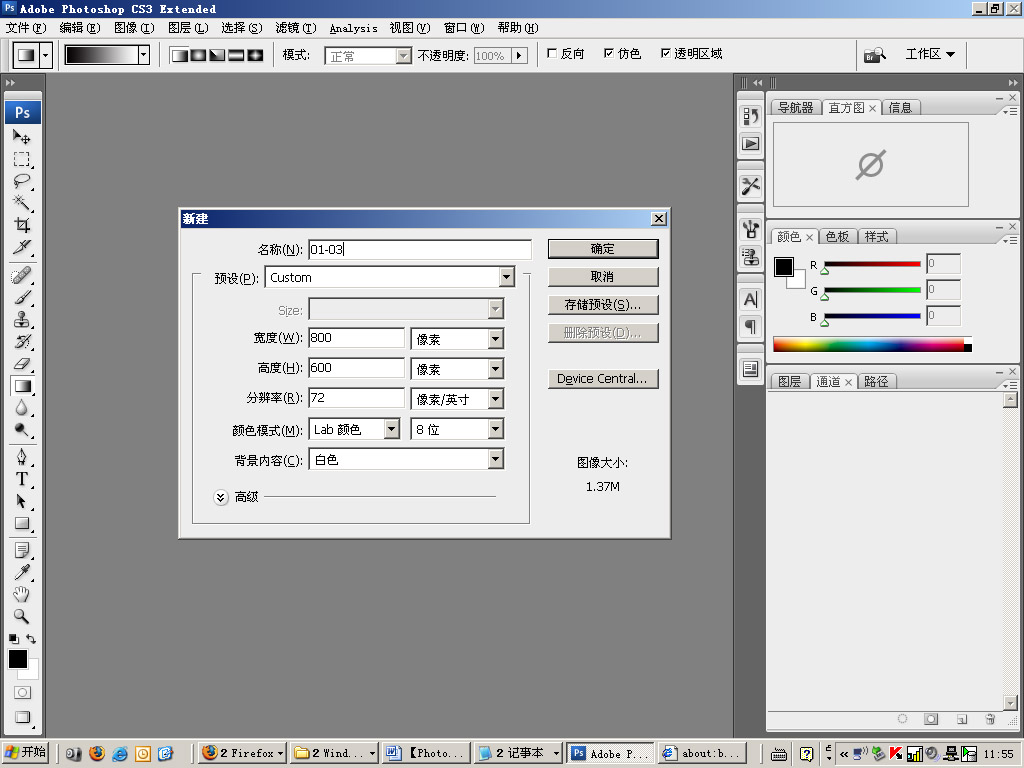Open the 文件 menu
Image resolution: width=1024 pixels, height=768 pixels.
(26, 28)
